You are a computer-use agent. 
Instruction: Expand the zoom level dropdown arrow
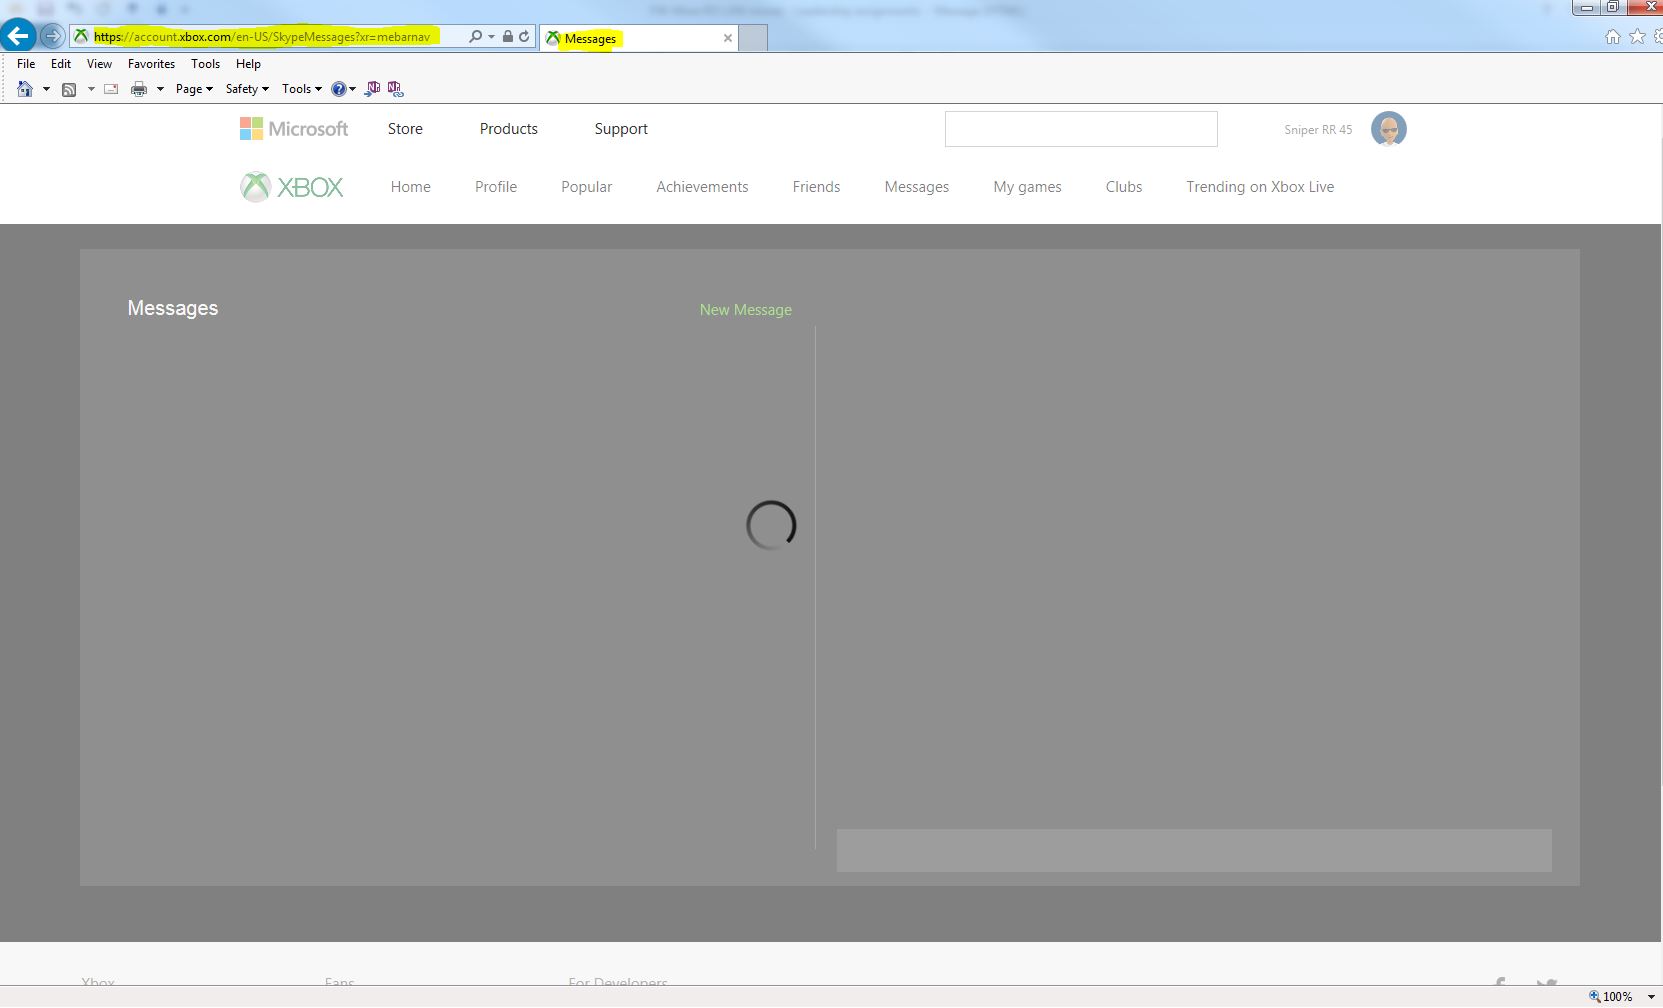tap(1651, 996)
